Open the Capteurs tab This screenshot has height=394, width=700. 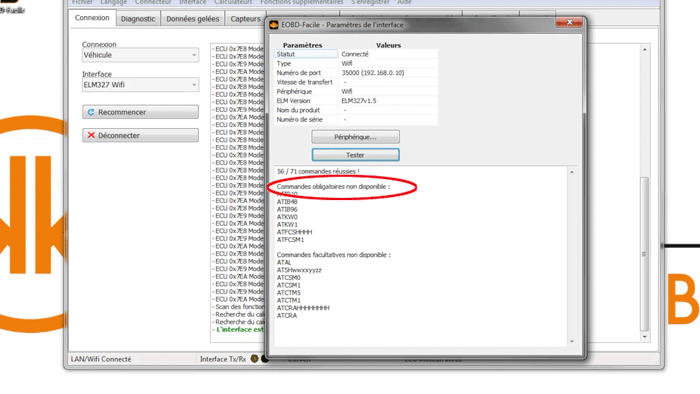[x=245, y=19]
